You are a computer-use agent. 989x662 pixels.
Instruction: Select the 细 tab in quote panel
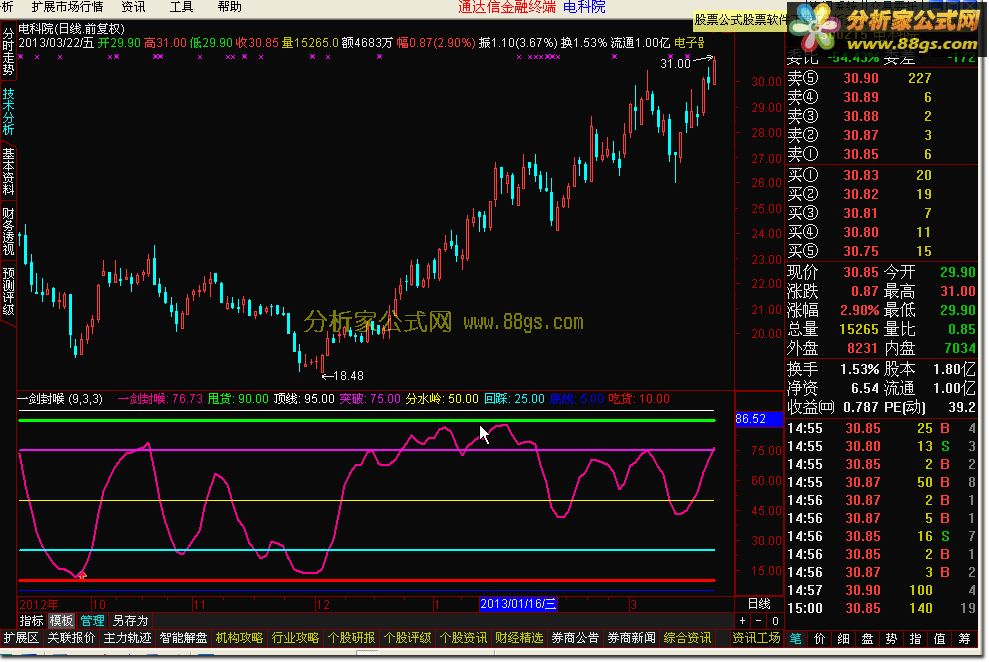point(843,639)
